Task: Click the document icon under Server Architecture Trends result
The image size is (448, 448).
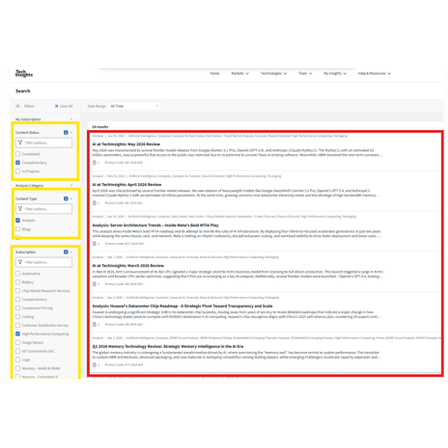Action: 94,244
